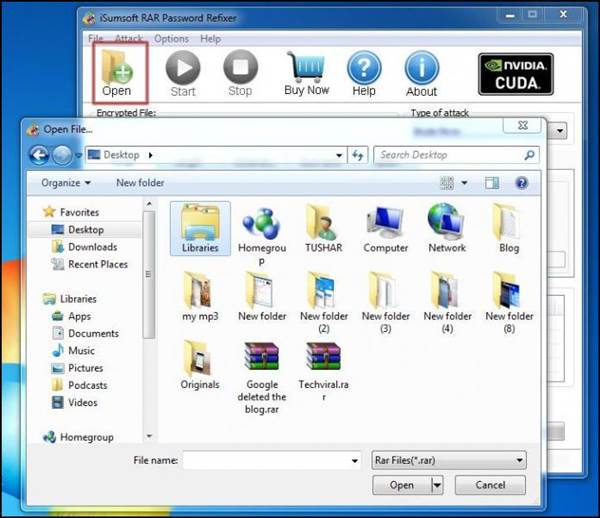The height and width of the screenshot is (518, 600).
Task: Open the recent locations dropdown arrow
Action: coord(79,155)
